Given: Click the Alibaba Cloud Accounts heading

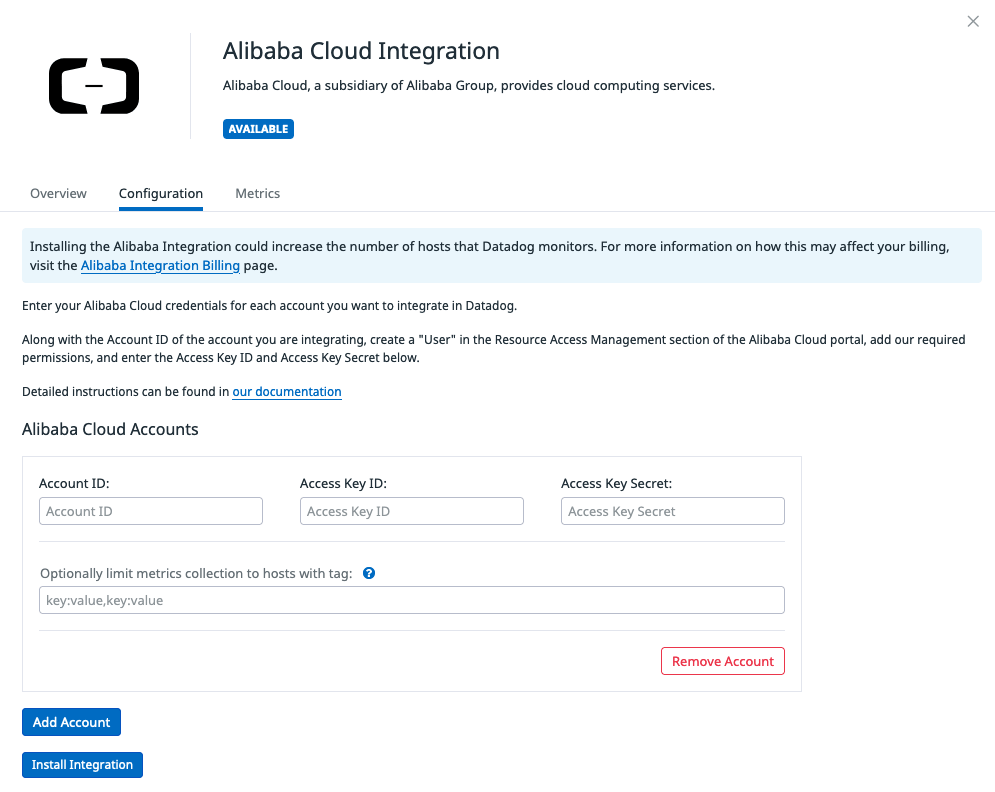Looking at the screenshot, I should [110, 429].
